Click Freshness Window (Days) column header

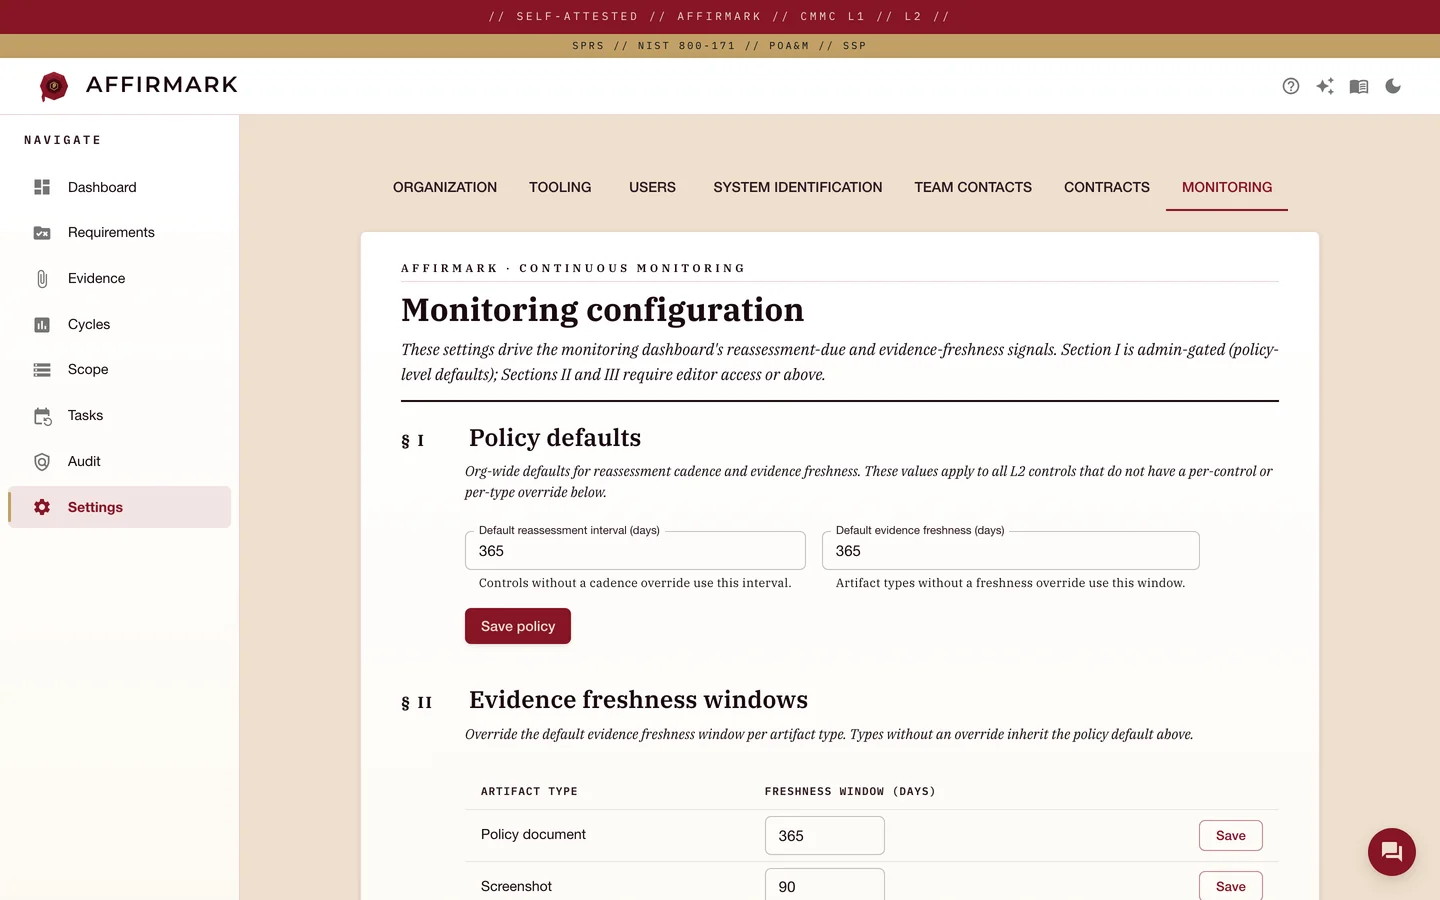(x=850, y=791)
